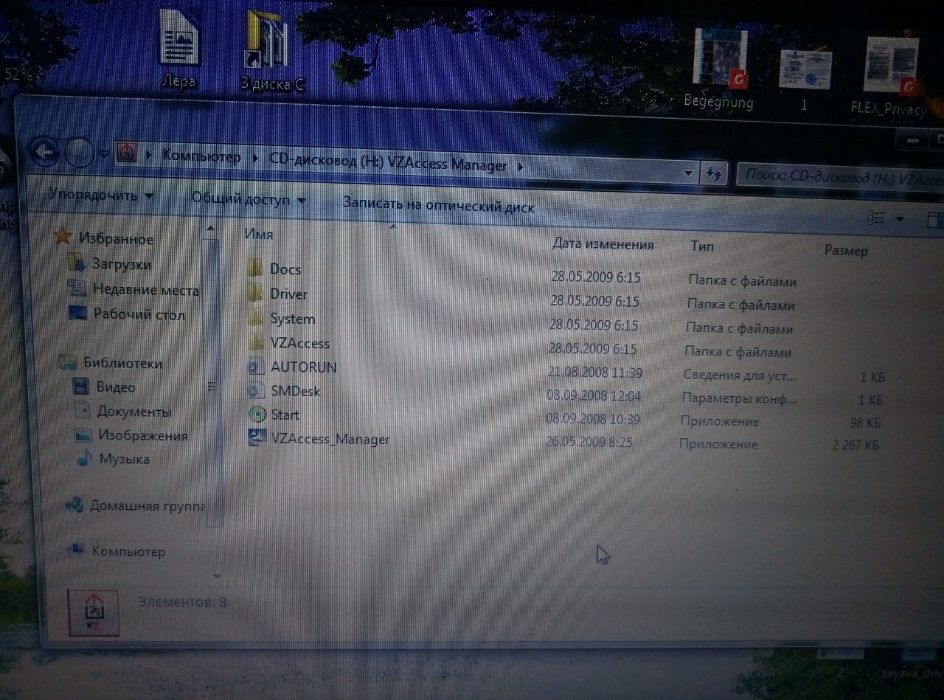Select the VZAccess_Manager application icon
This screenshot has width=944, height=700.
[x=257, y=438]
